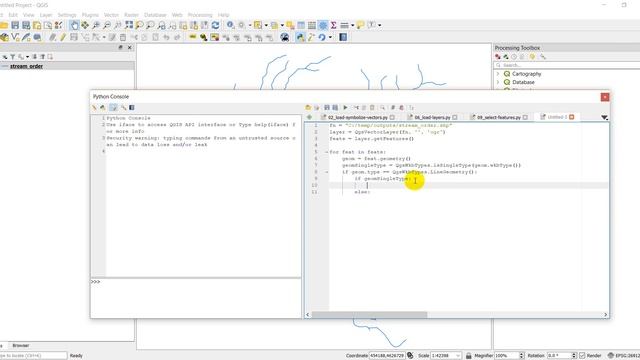Viewport: 640px width, 360px height.
Task: Select the Pan Map hand tool
Action: point(74,25)
